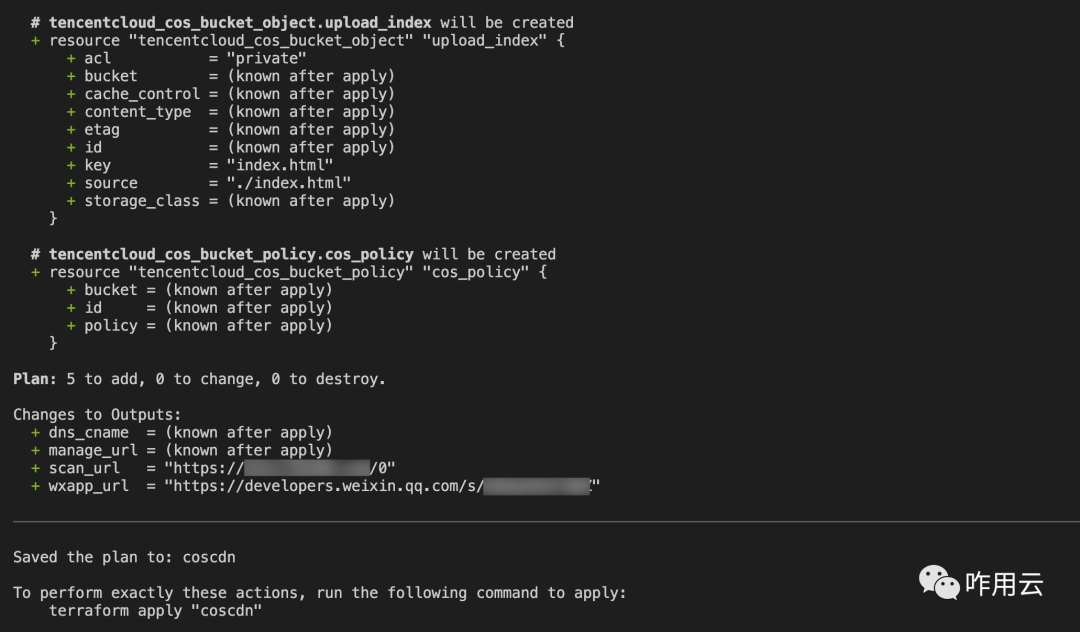Click the "index.html" key value
This screenshot has height=632, width=1080.
point(280,165)
